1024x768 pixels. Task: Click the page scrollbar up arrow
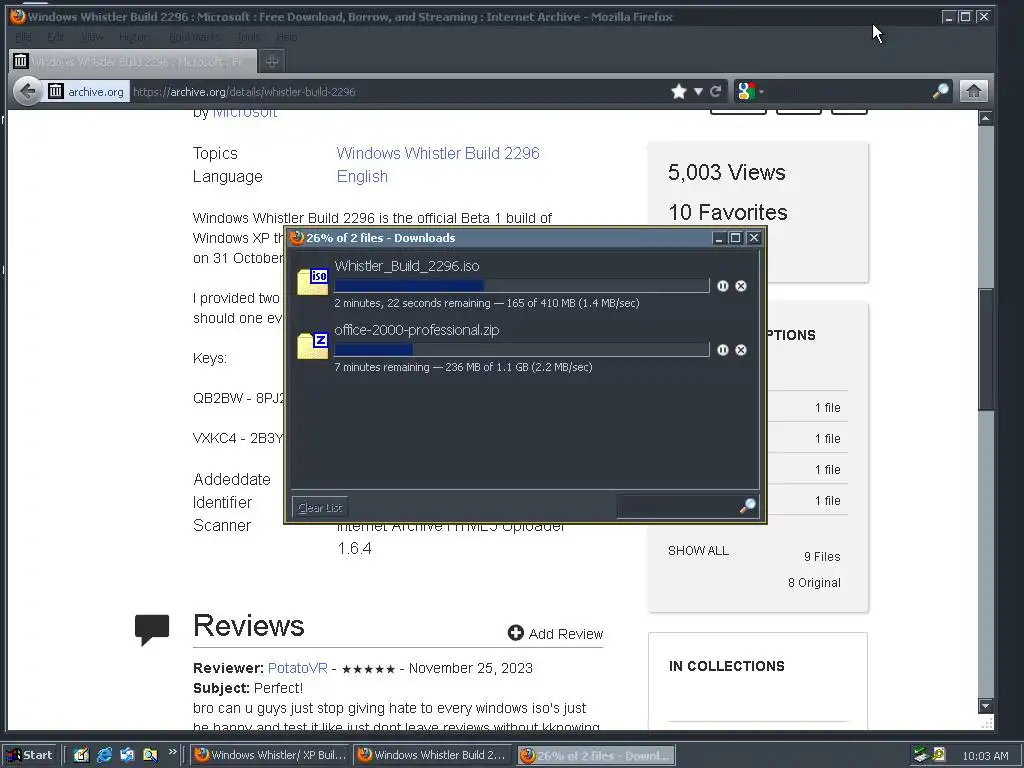pyautogui.click(x=985, y=118)
